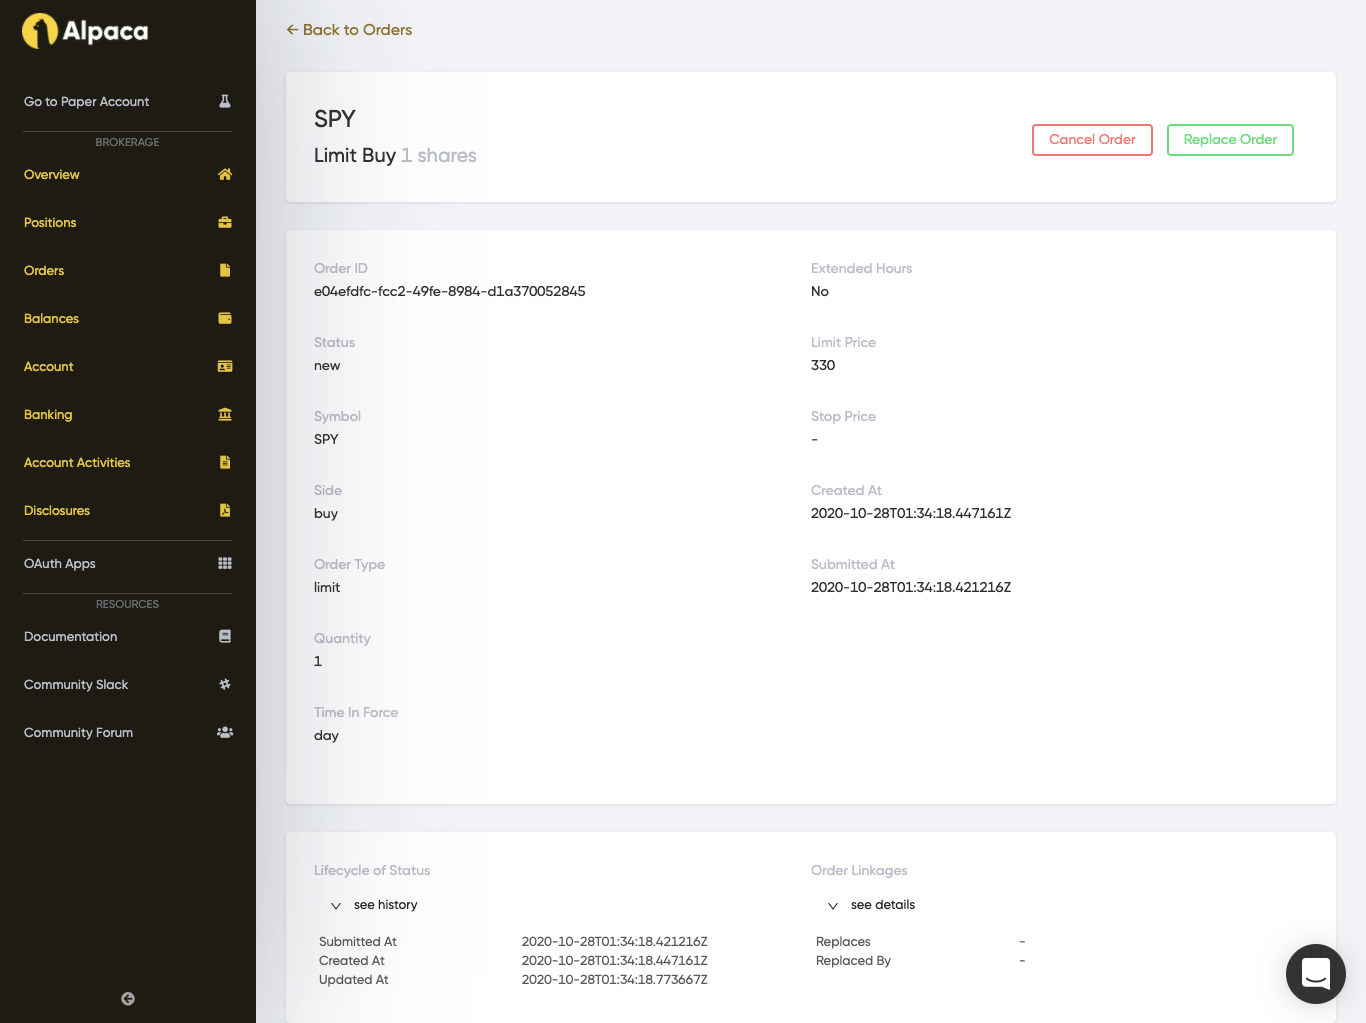The width and height of the screenshot is (1366, 1023).
Task: Click the document icon beside Orders
Action: (225, 270)
